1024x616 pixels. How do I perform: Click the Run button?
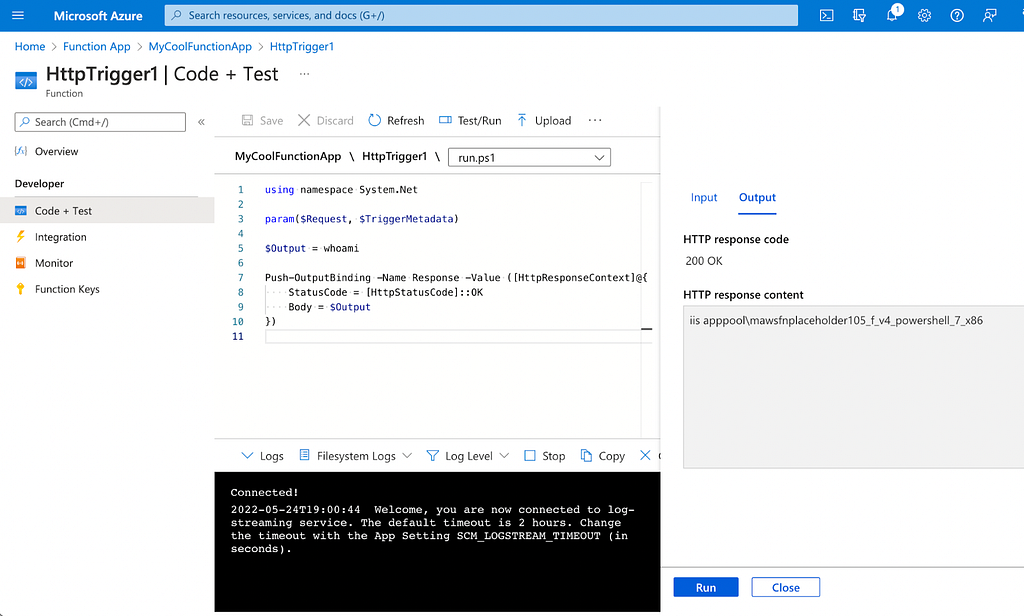(706, 587)
